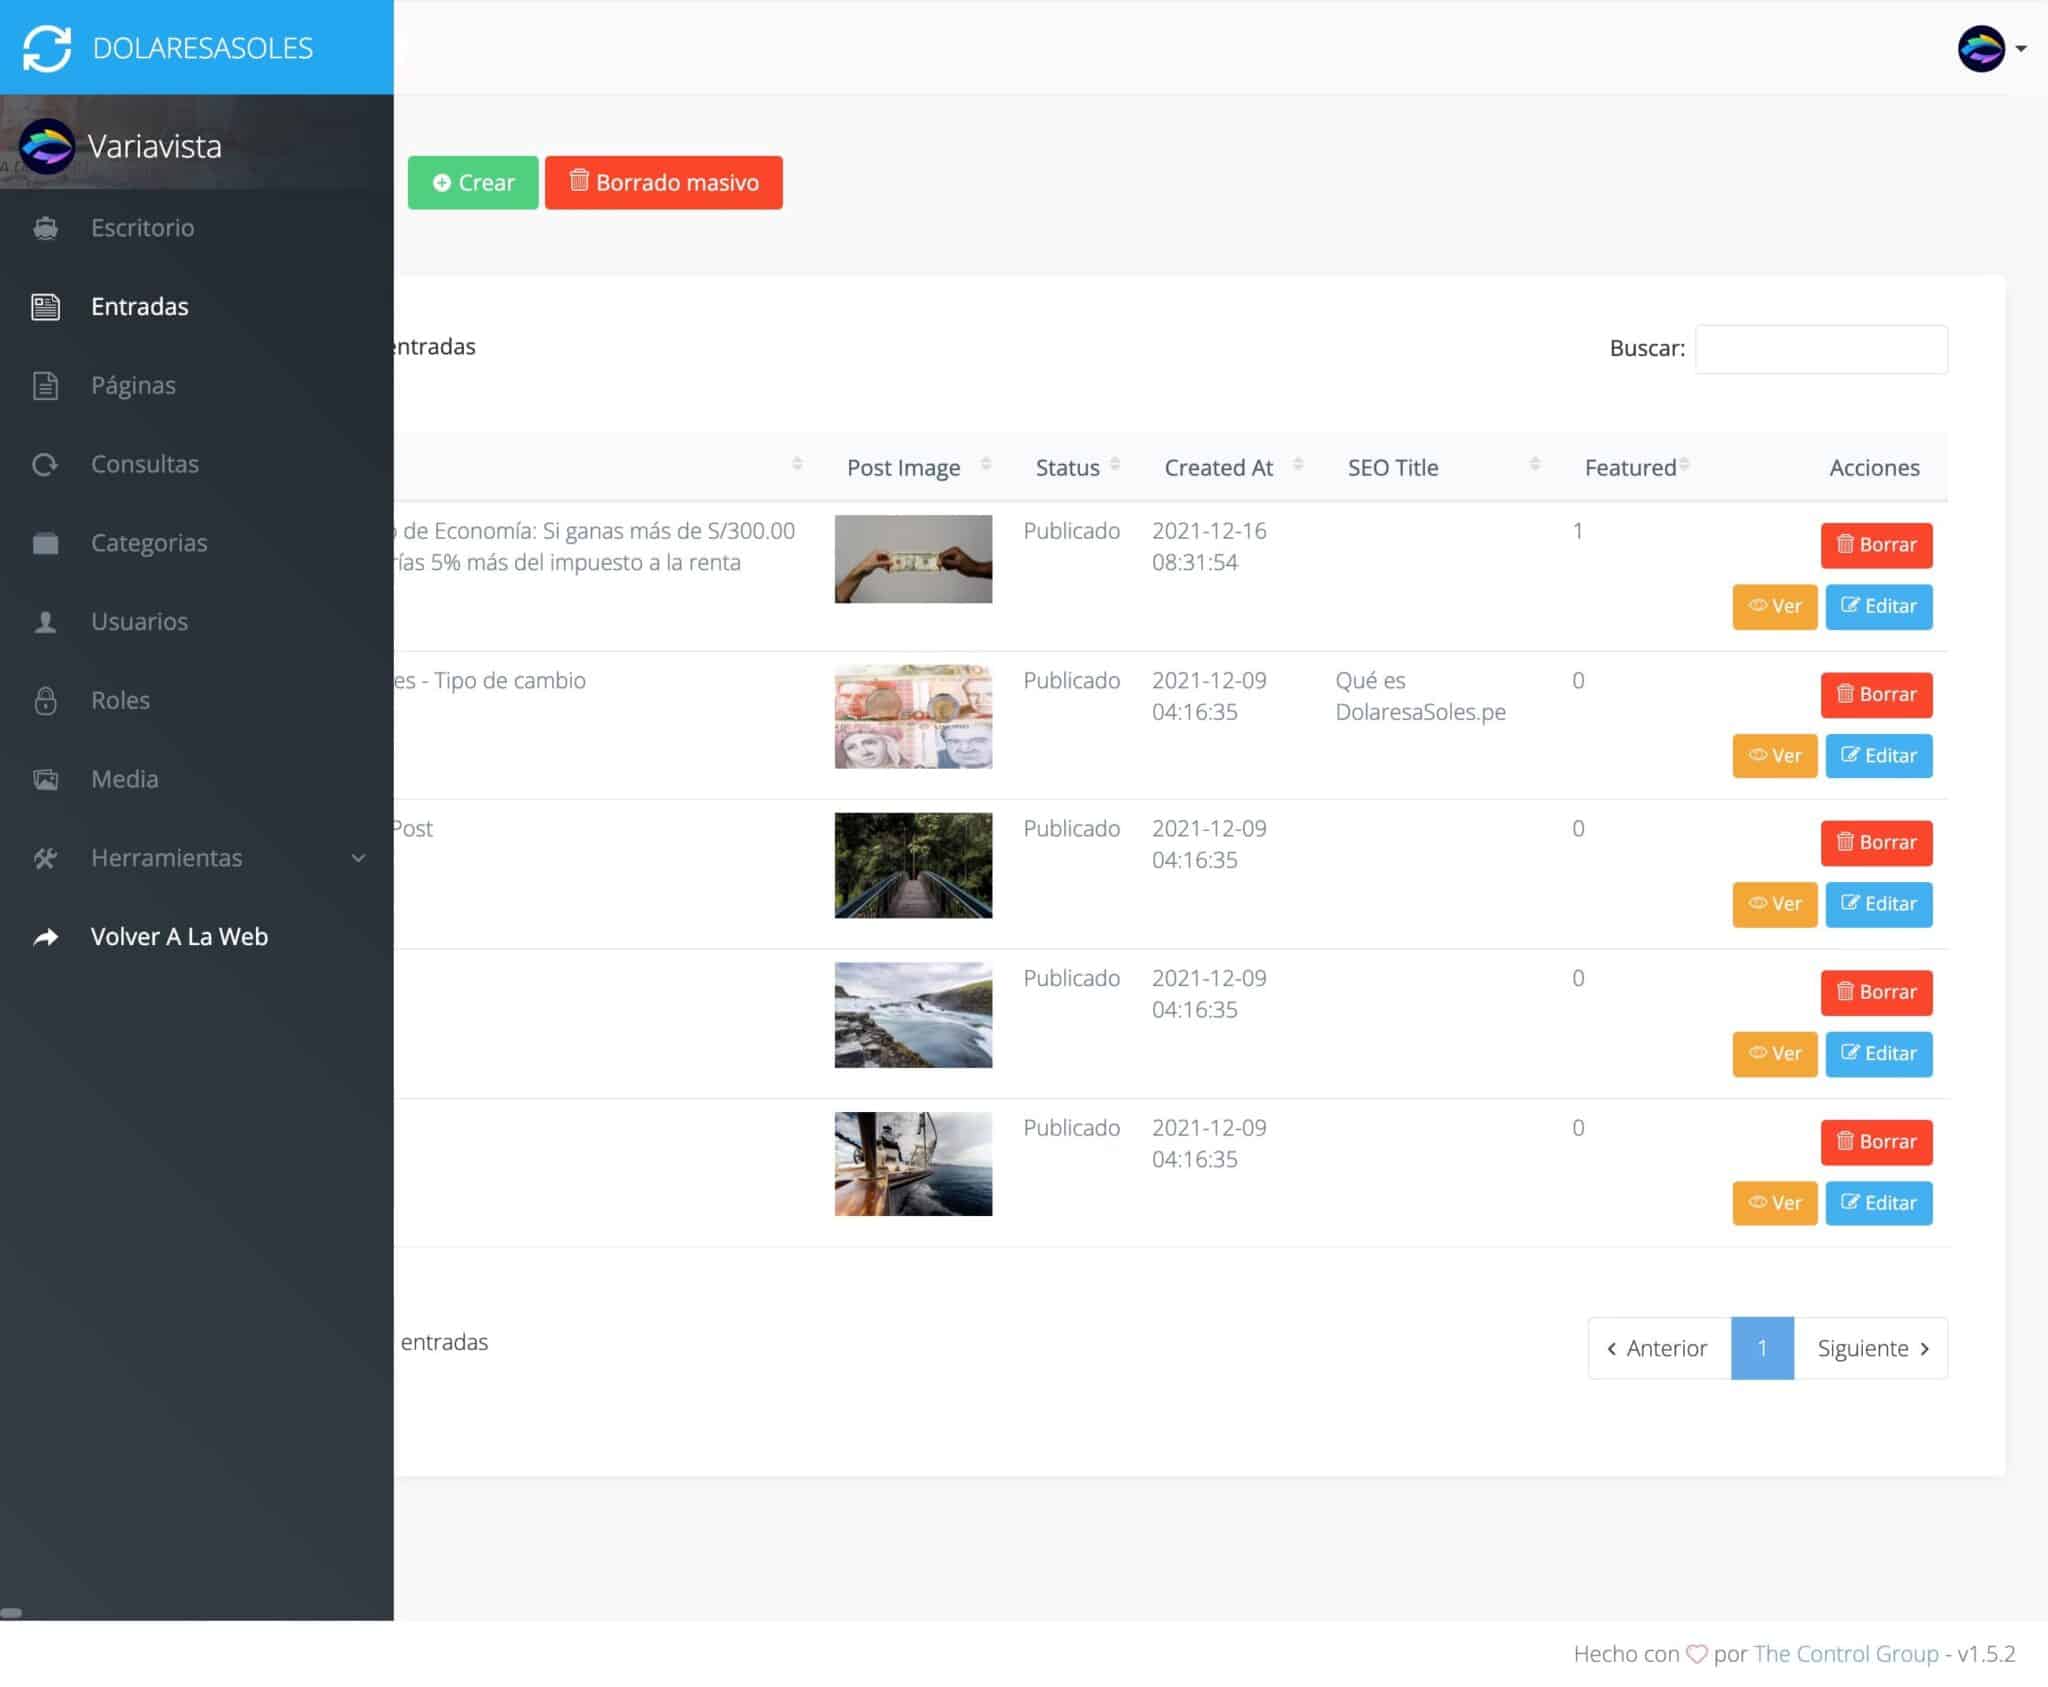The height and width of the screenshot is (1687, 2048).
Task: View the post about impuesto a la renta
Action: (1775, 607)
